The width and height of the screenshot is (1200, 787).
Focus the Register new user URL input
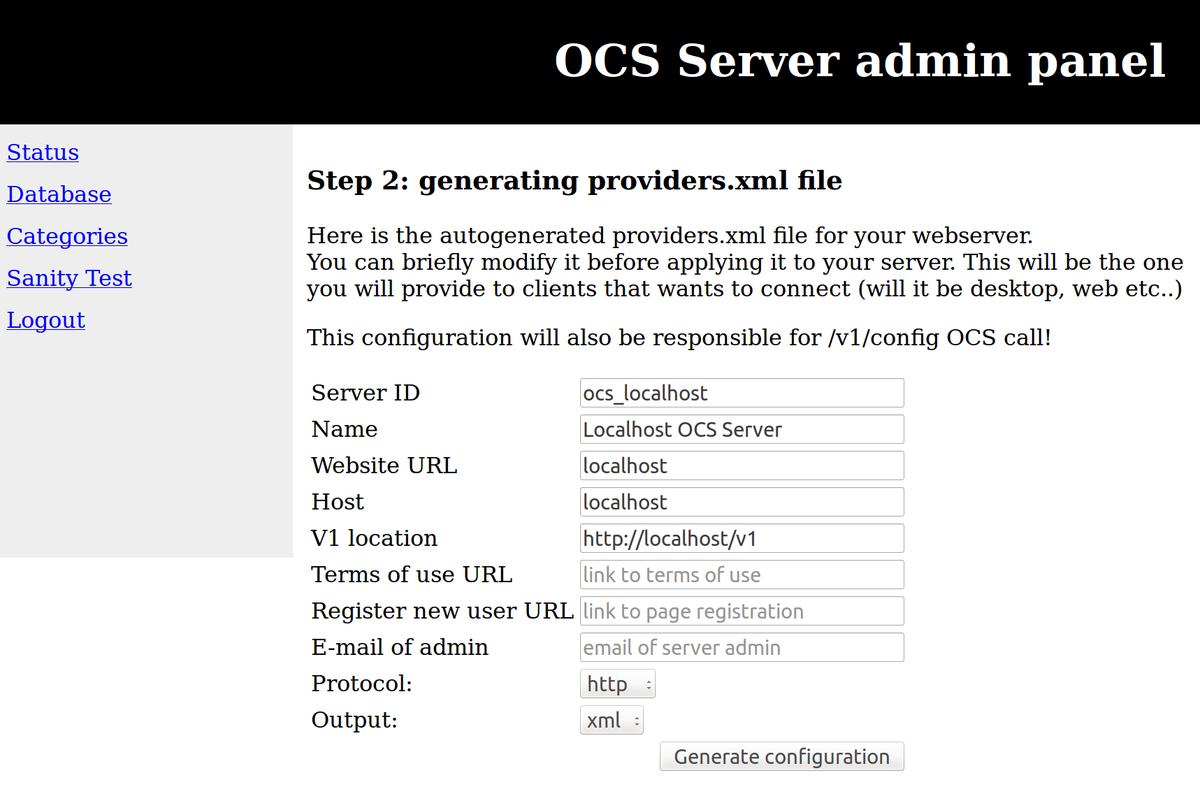pyautogui.click(x=741, y=611)
